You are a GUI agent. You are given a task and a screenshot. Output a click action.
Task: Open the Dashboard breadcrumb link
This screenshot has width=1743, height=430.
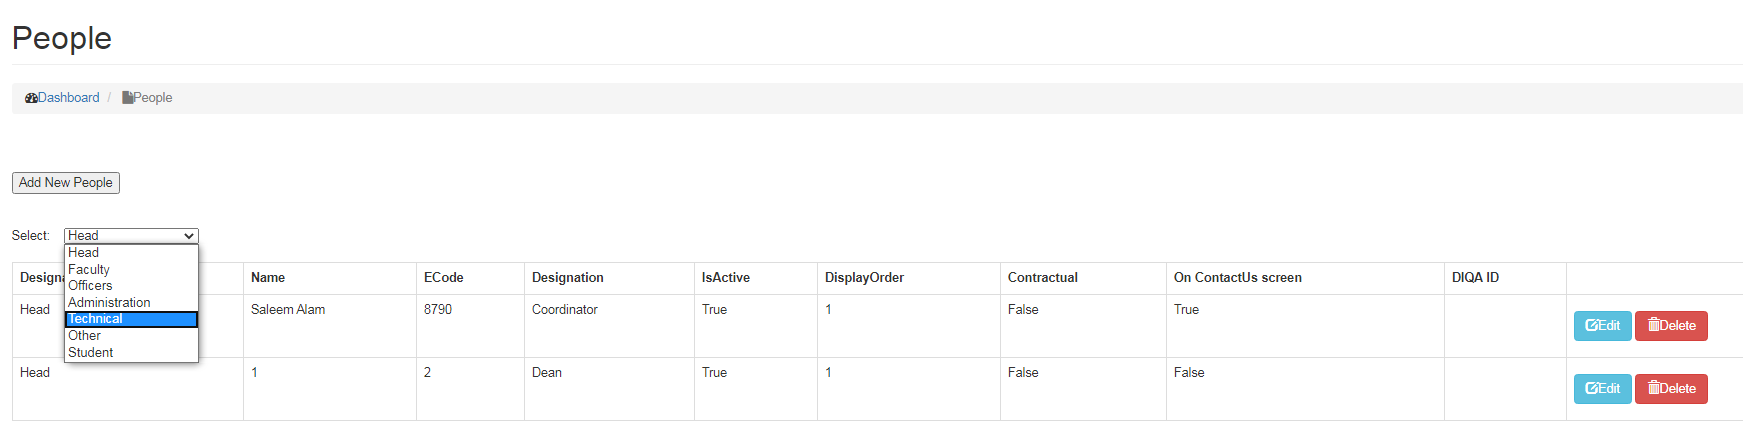point(68,98)
